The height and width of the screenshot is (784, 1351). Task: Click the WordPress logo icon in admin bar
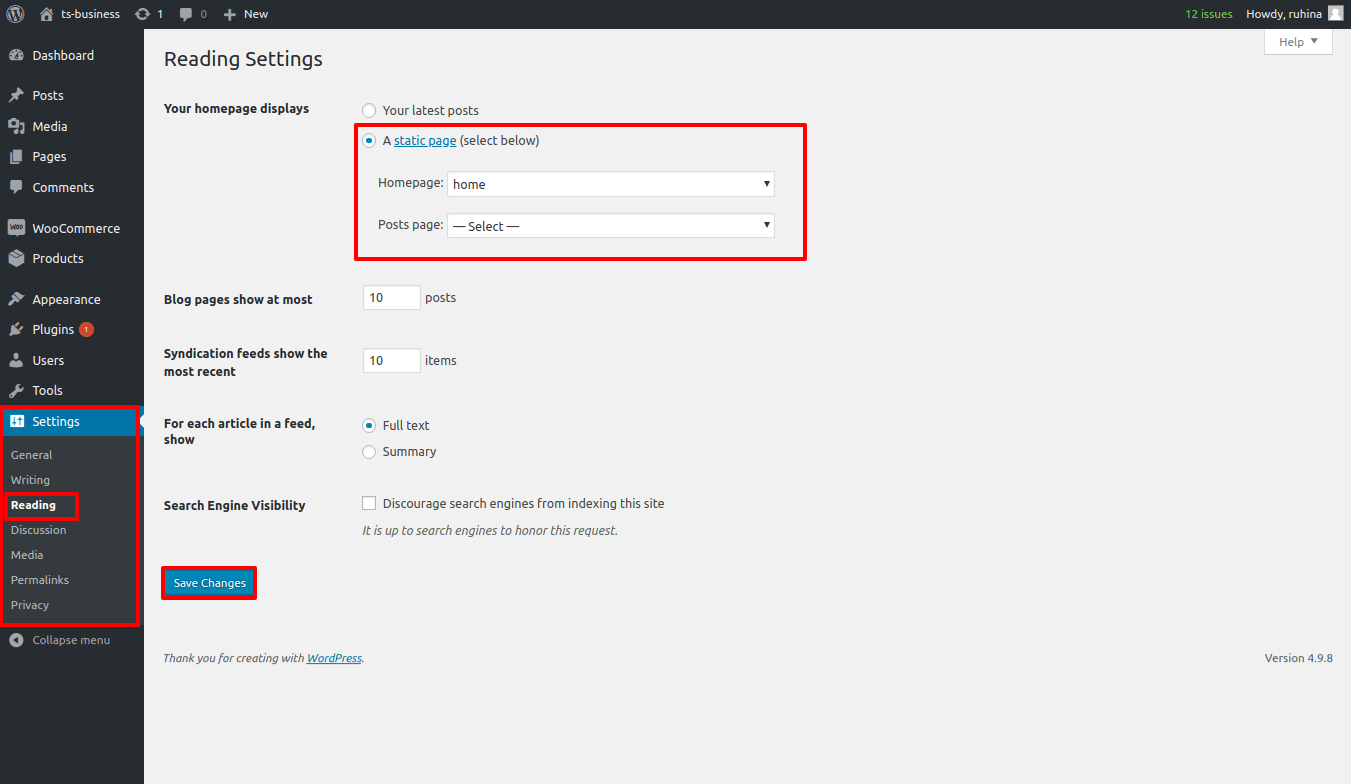point(16,14)
